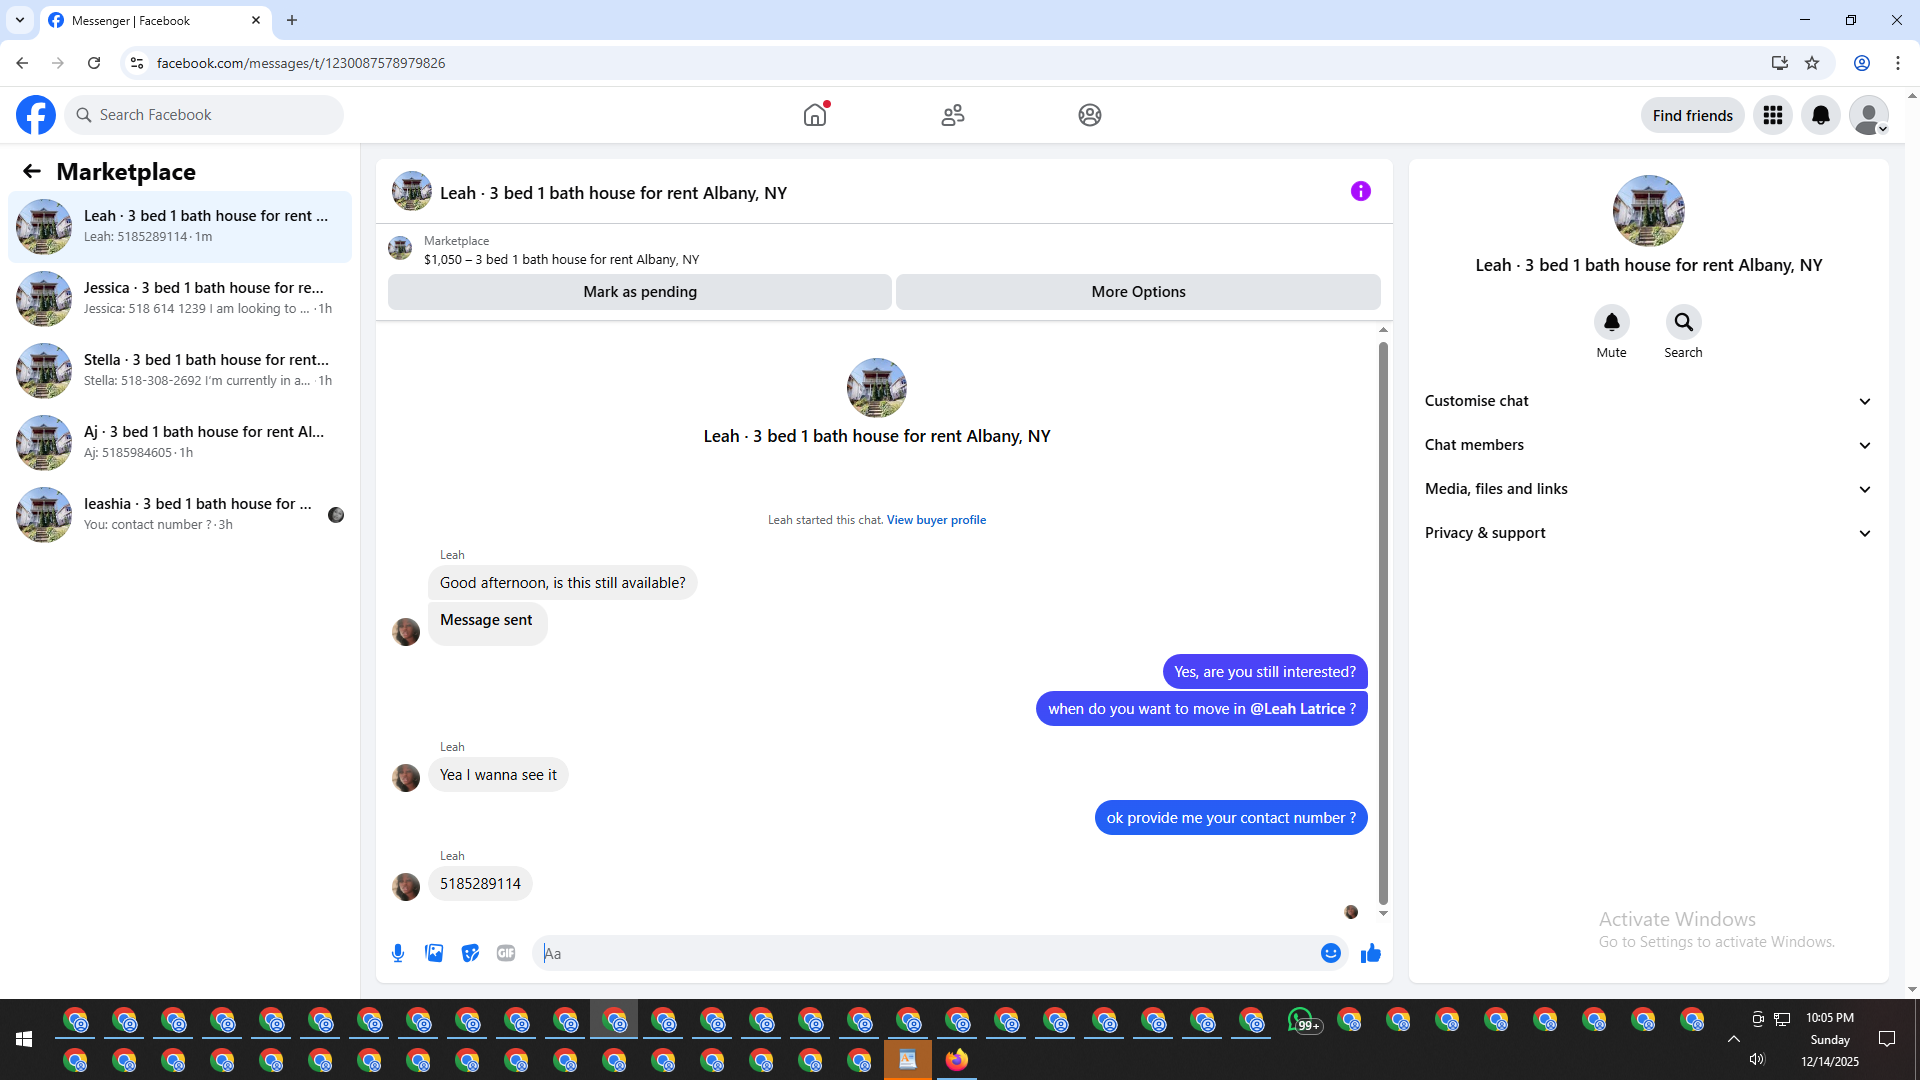This screenshot has height=1080, width=1920.
Task: Search within the conversation
Action: (1683, 323)
